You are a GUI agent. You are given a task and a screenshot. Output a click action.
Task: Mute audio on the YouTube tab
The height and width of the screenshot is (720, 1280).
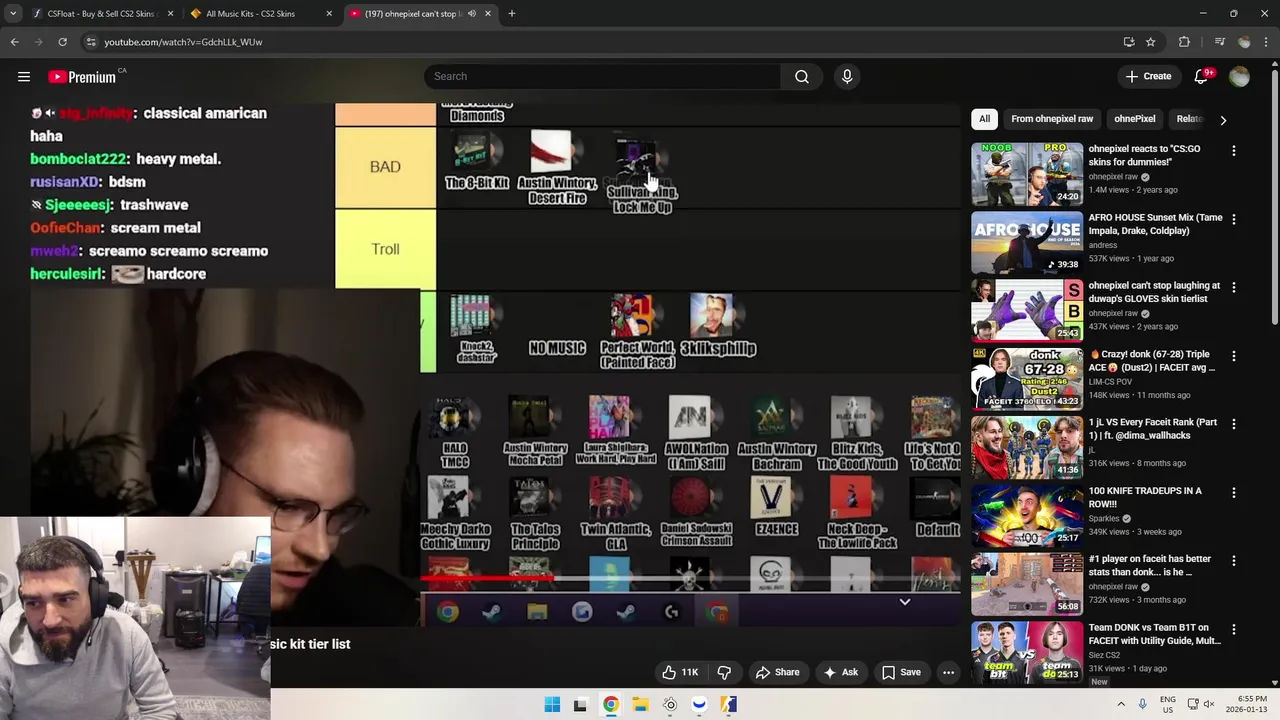pyautogui.click(x=472, y=14)
